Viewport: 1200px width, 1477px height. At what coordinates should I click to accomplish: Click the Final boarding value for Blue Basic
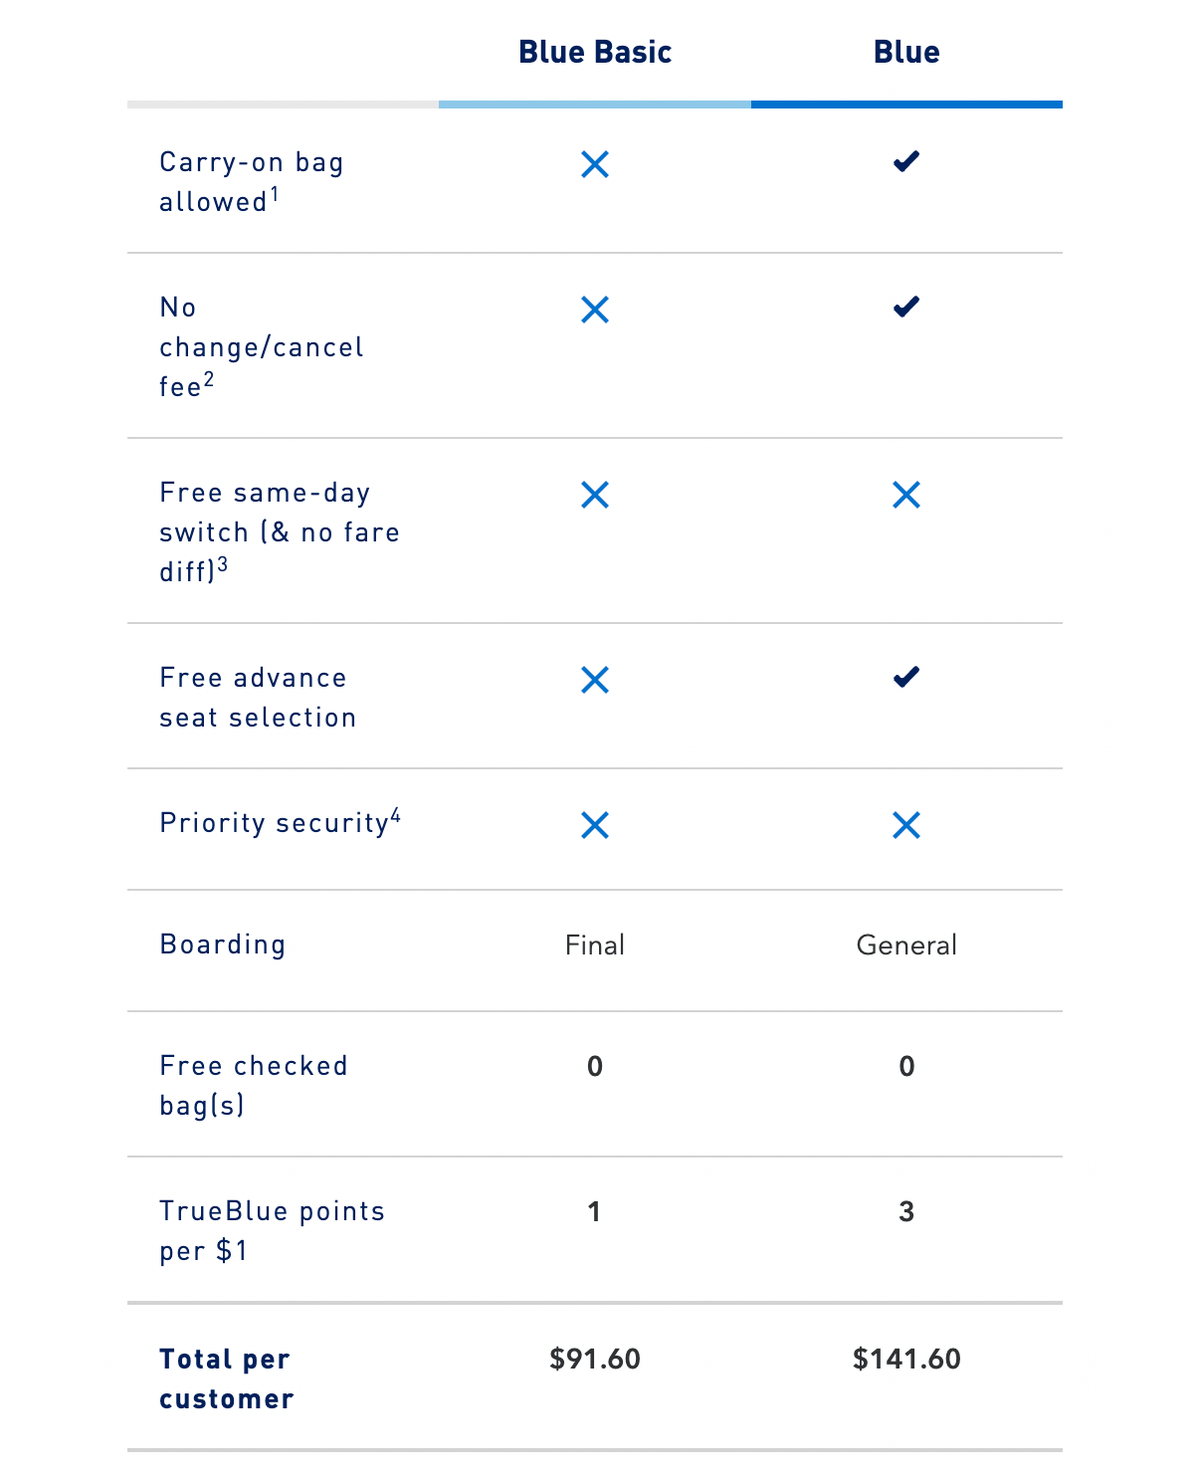(x=595, y=945)
